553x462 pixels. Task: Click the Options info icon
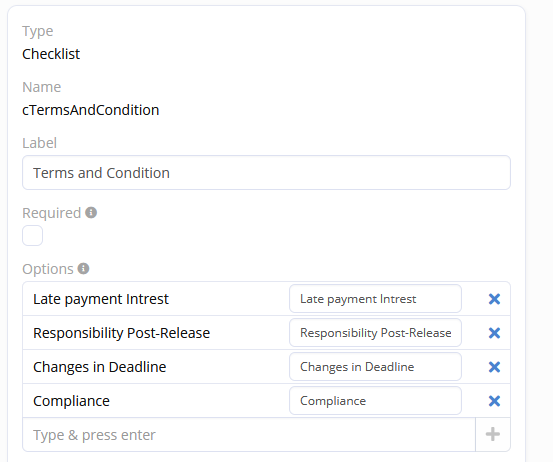pos(83,269)
